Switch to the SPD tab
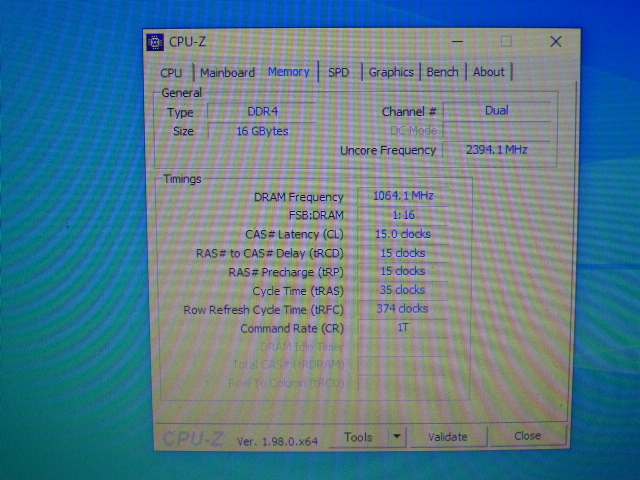640x480 pixels. [x=339, y=73]
